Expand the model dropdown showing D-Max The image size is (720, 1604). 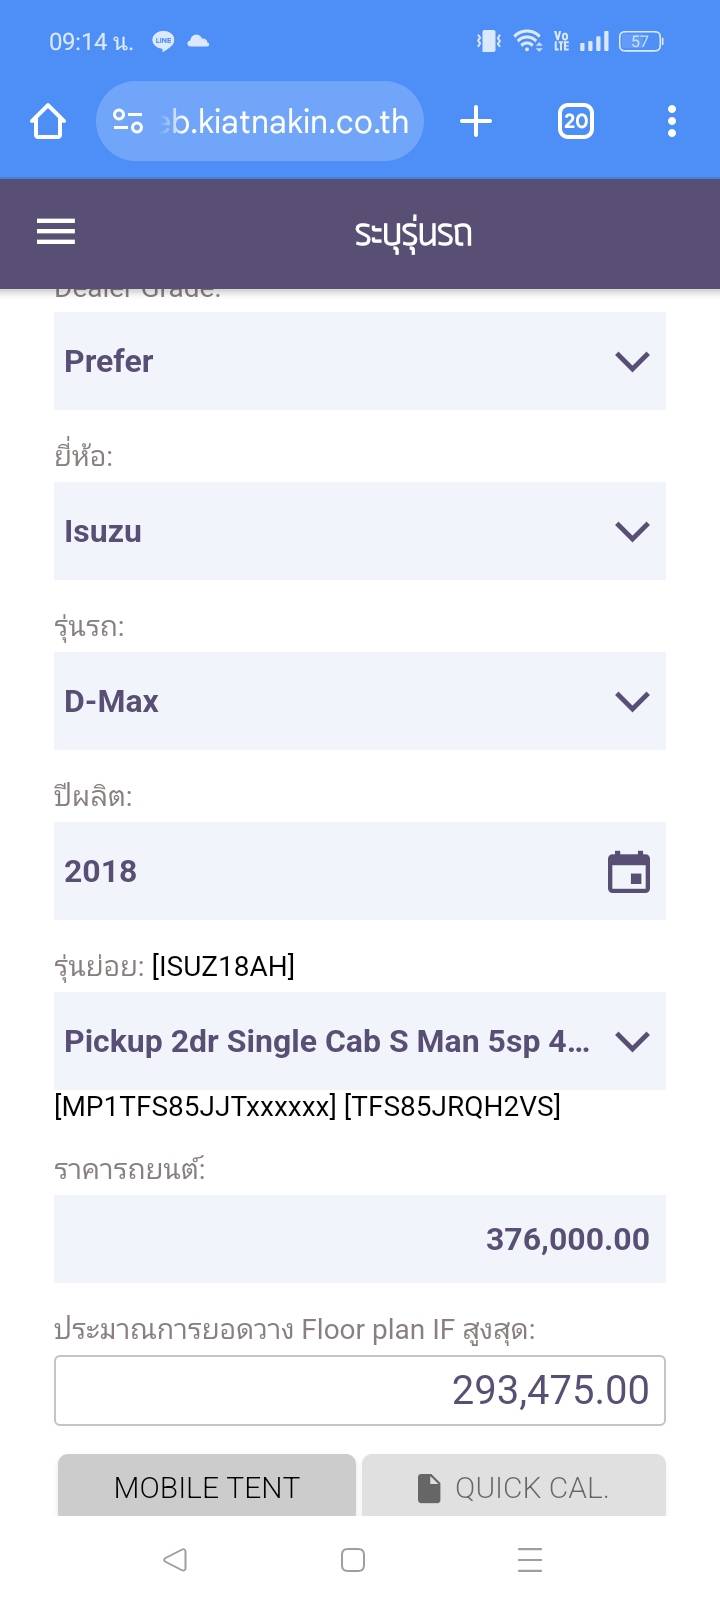point(360,701)
